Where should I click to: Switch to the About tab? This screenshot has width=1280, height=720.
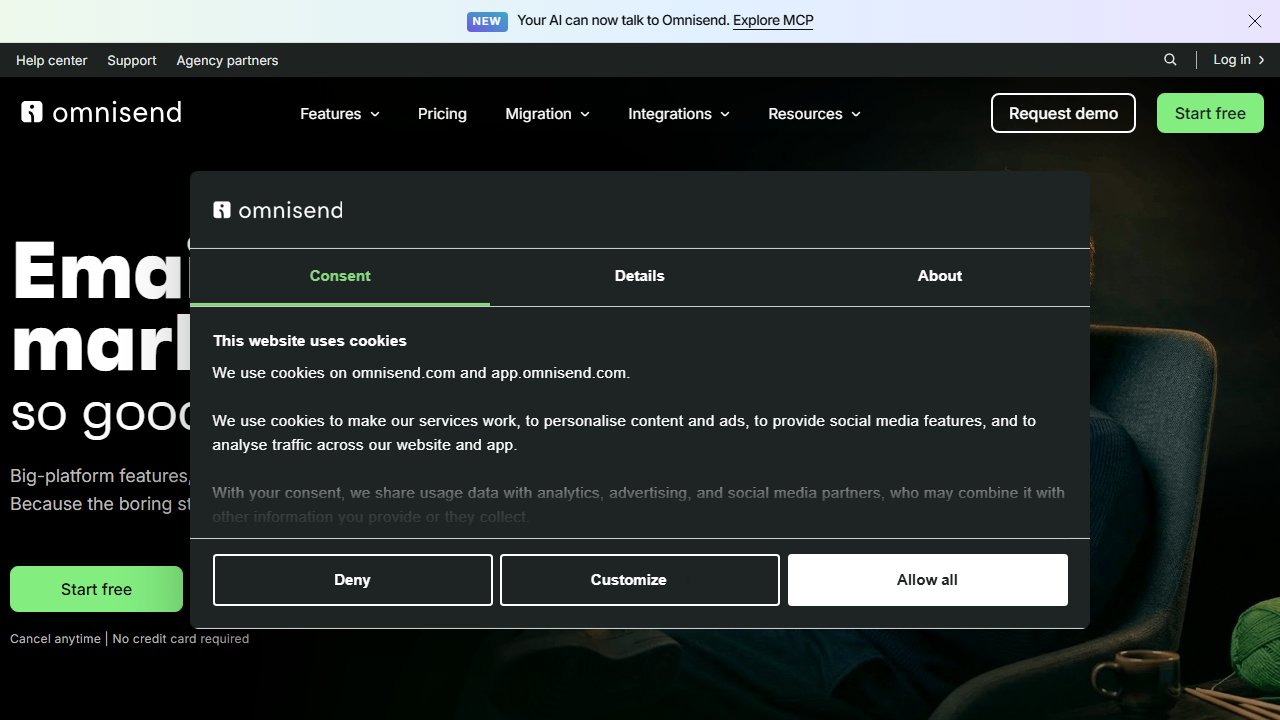(940, 276)
